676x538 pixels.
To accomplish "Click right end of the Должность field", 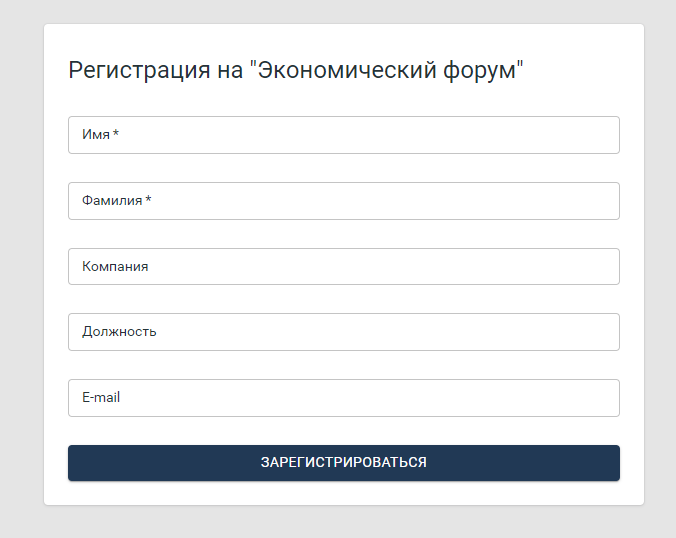I will click(x=600, y=332).
